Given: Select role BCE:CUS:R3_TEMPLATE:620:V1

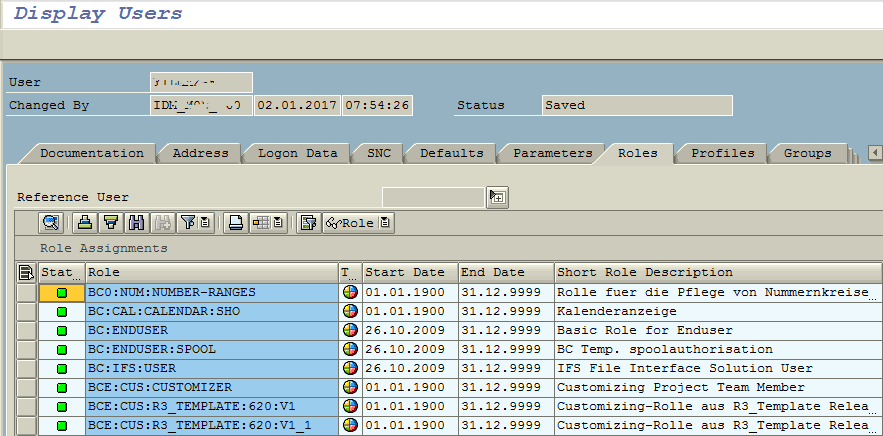Looking at the screenshot, I should (x=212, y=406).
